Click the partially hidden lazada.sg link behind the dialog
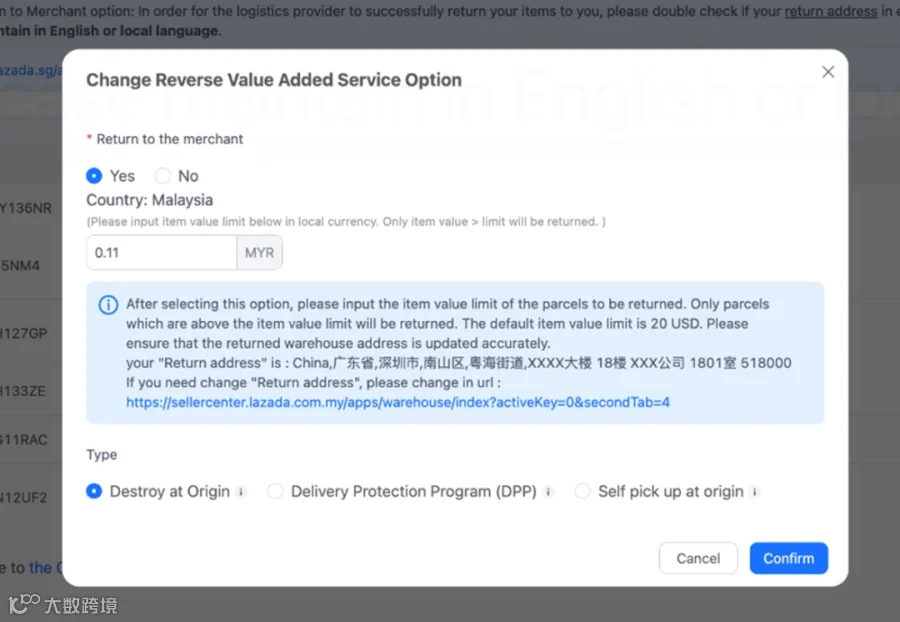Viewport: 900px width, 622px height. [30, 70]
